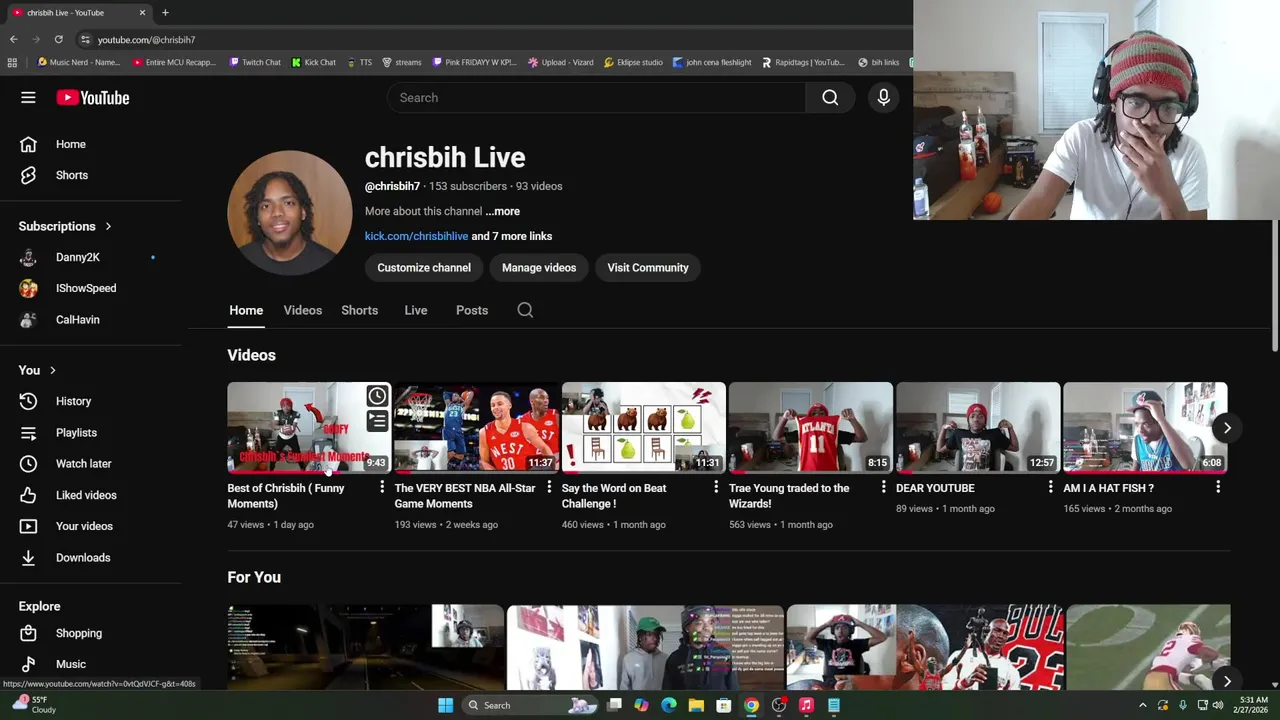1280x720 pixels.
Task: Open the kick.com/chrisbihlive link
Action: pos(416,236)
